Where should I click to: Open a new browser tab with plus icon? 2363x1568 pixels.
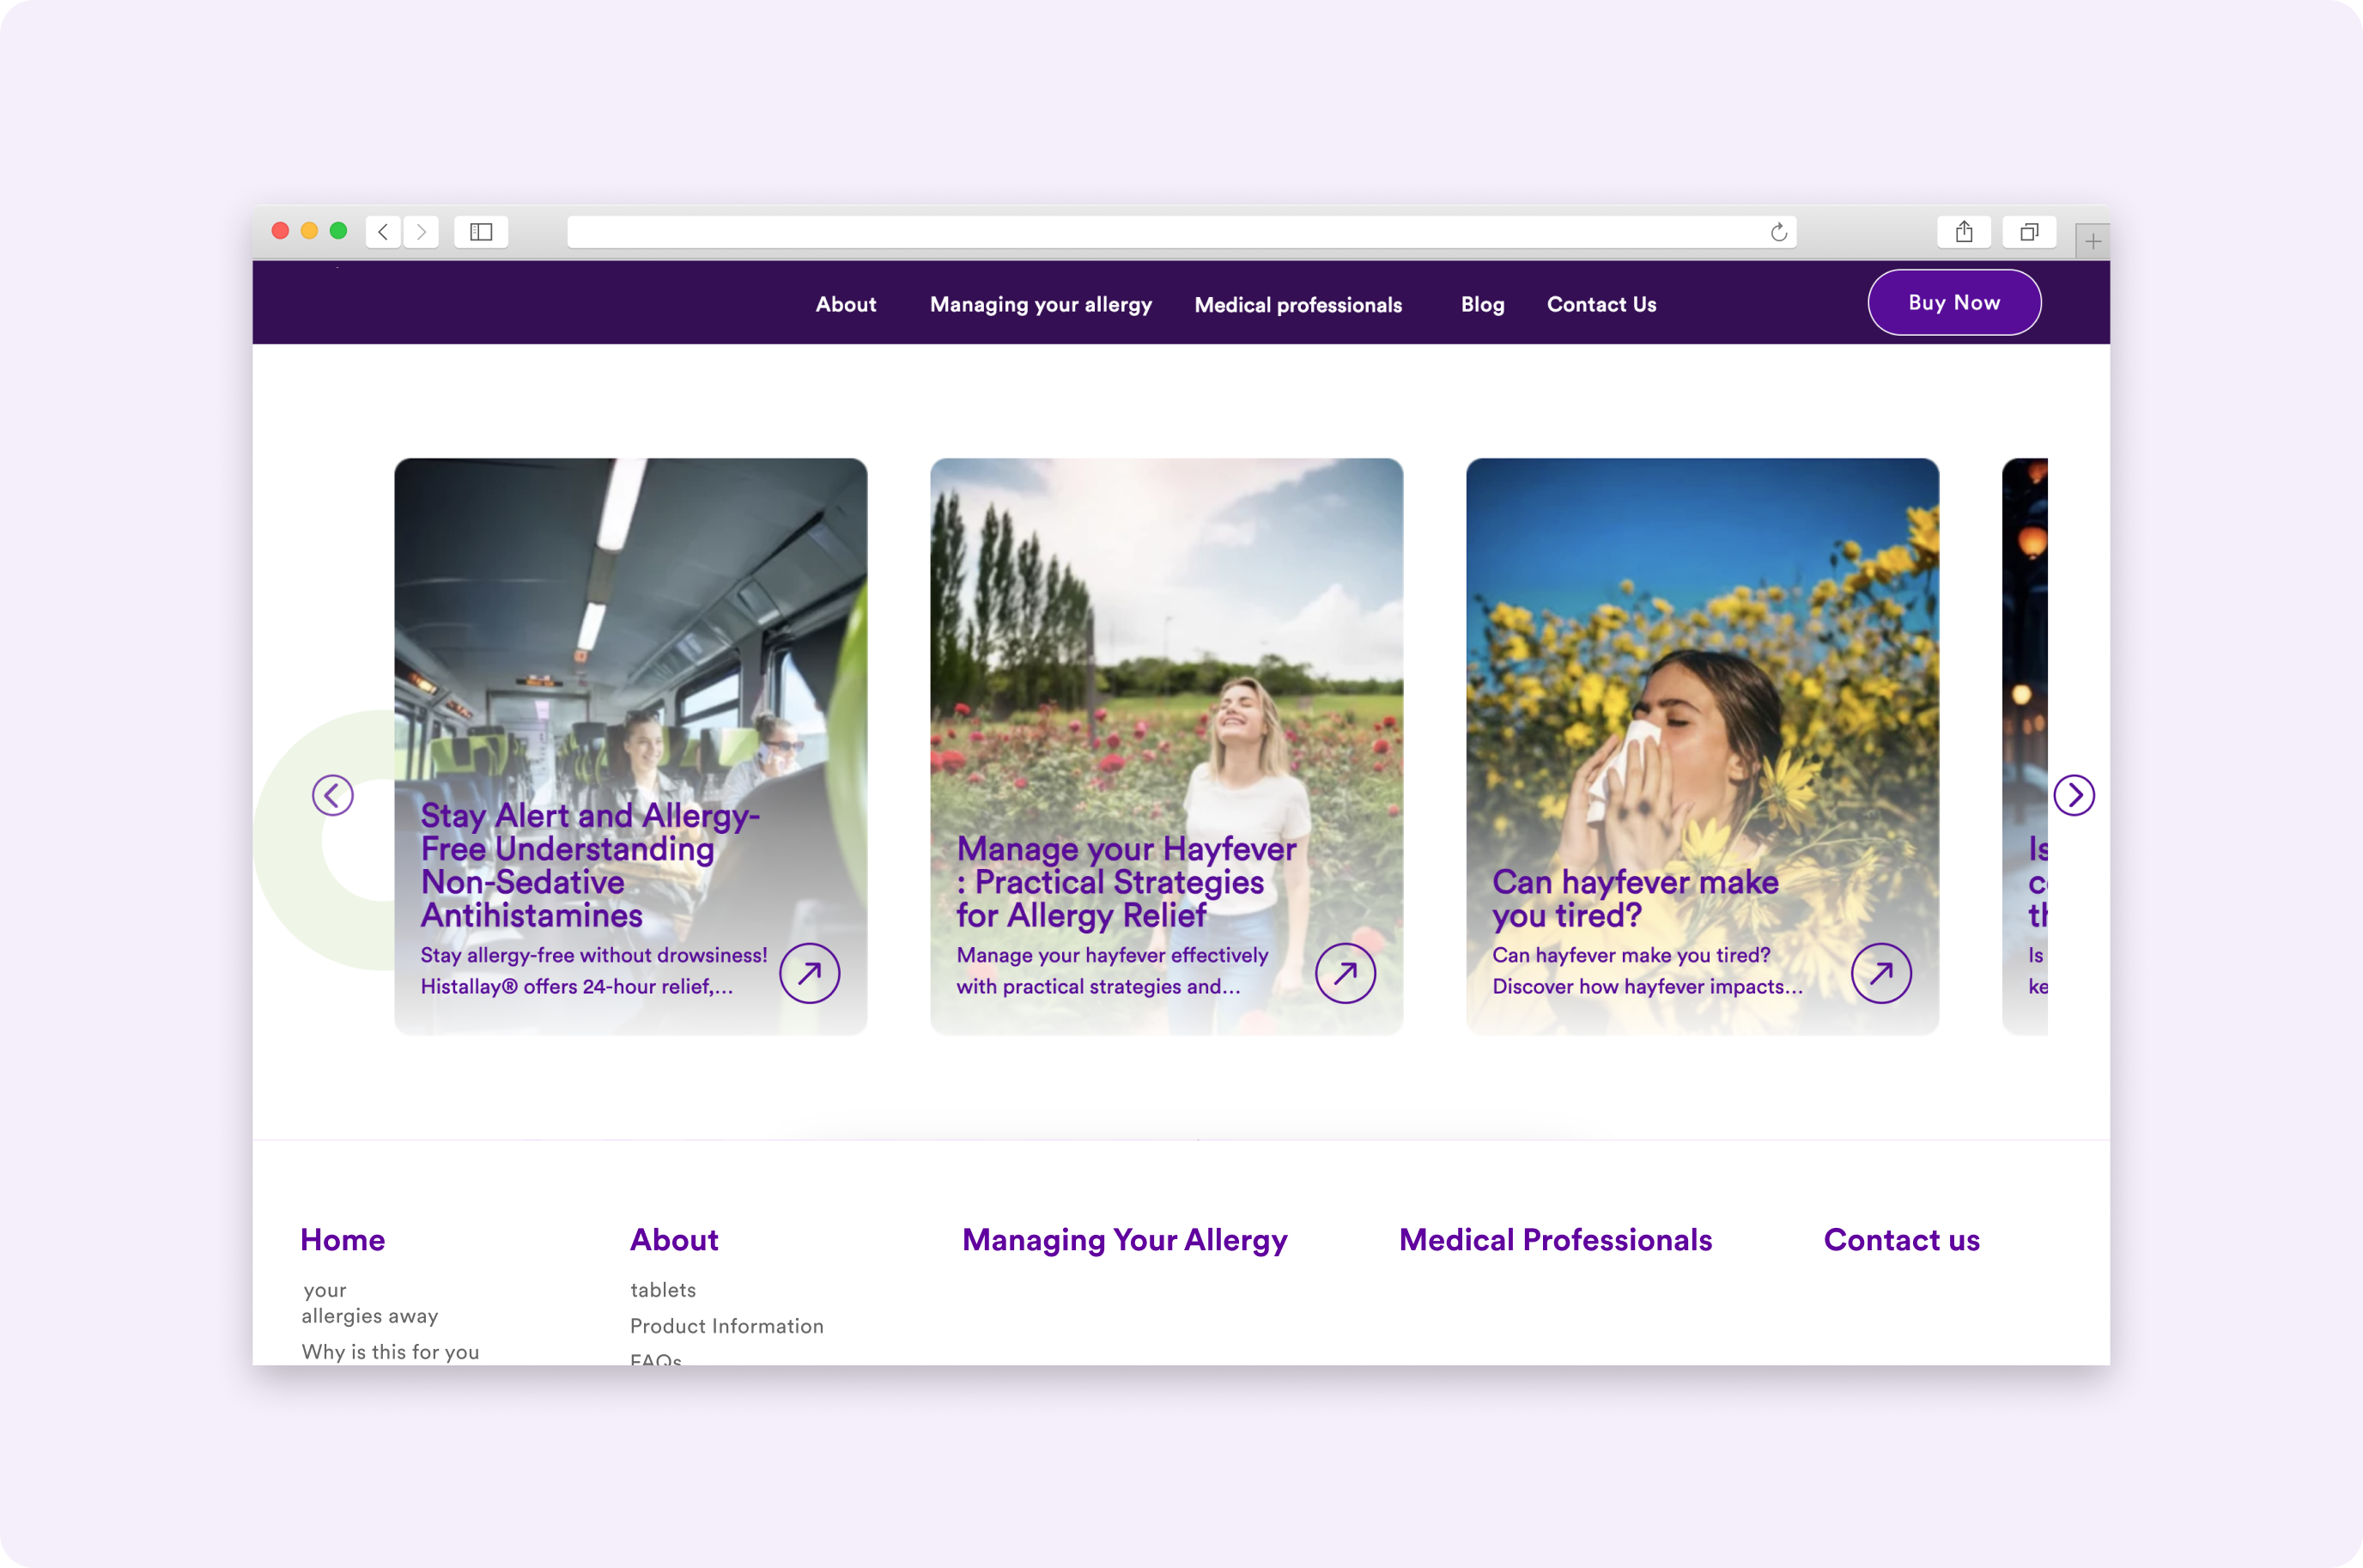[x=2092, y=240]
